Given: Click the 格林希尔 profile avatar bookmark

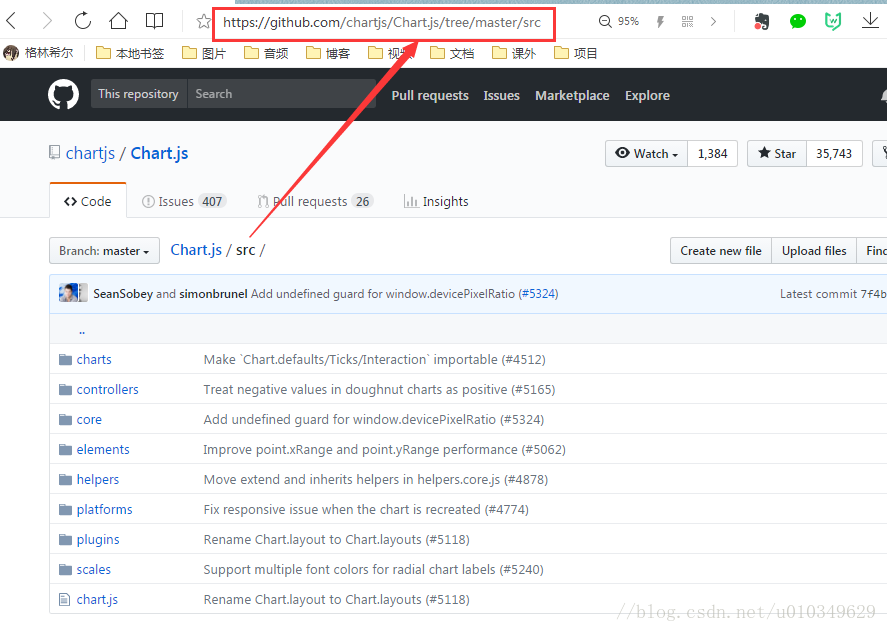Looking at the screenshot, I should [x=38, y=53].
